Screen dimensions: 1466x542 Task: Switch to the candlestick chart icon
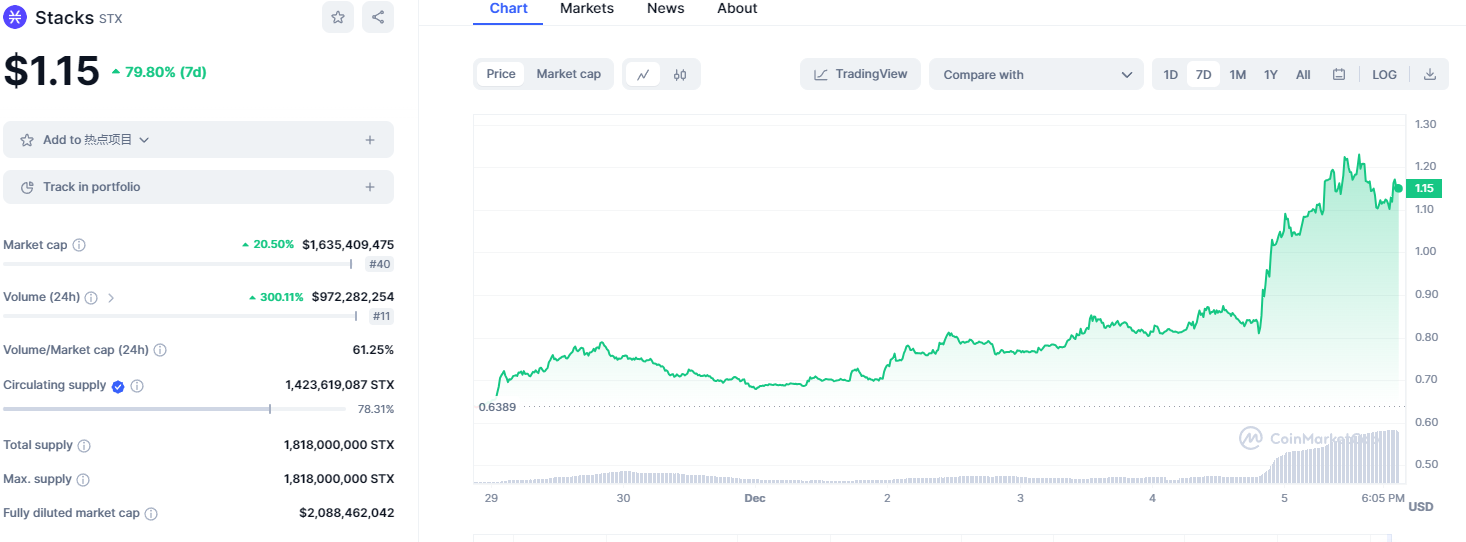tap(680, 74)
